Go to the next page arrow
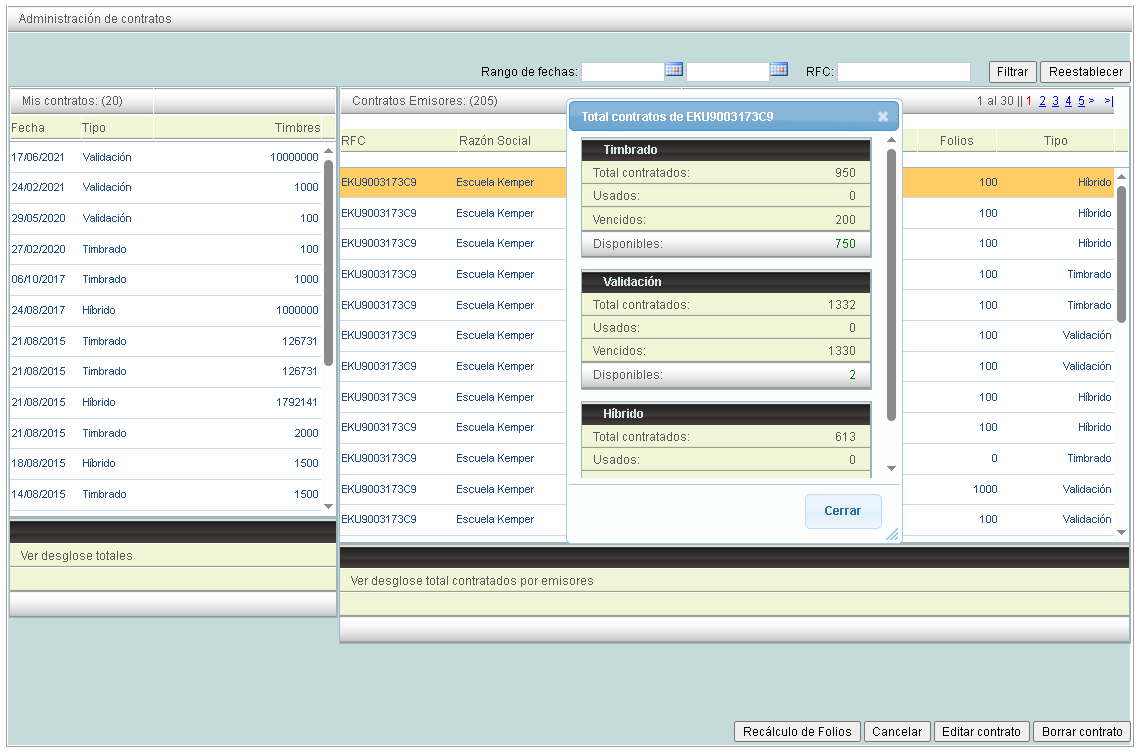 (x=1092, y=101)
